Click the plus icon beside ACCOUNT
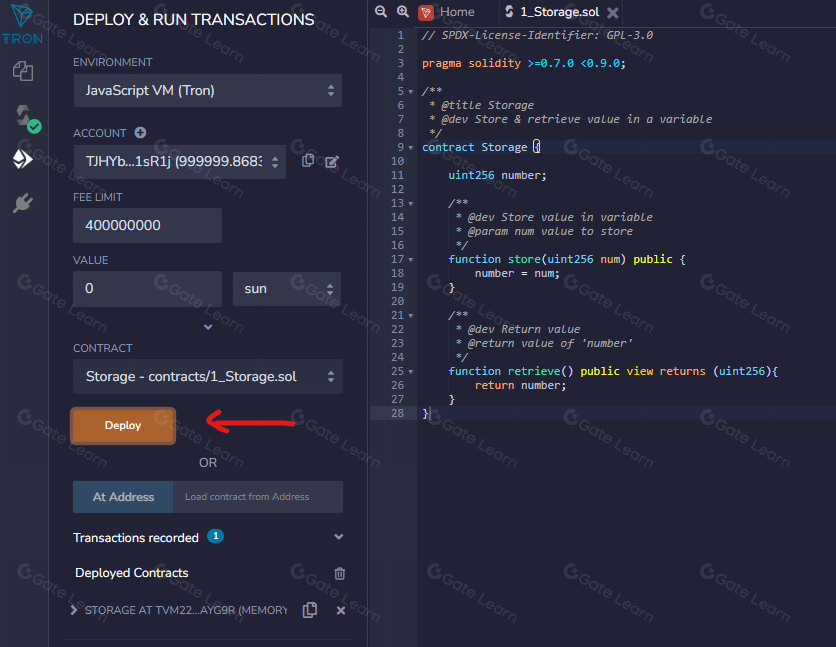Viewport: 836px width, 647px height. [x=140, y=133]
